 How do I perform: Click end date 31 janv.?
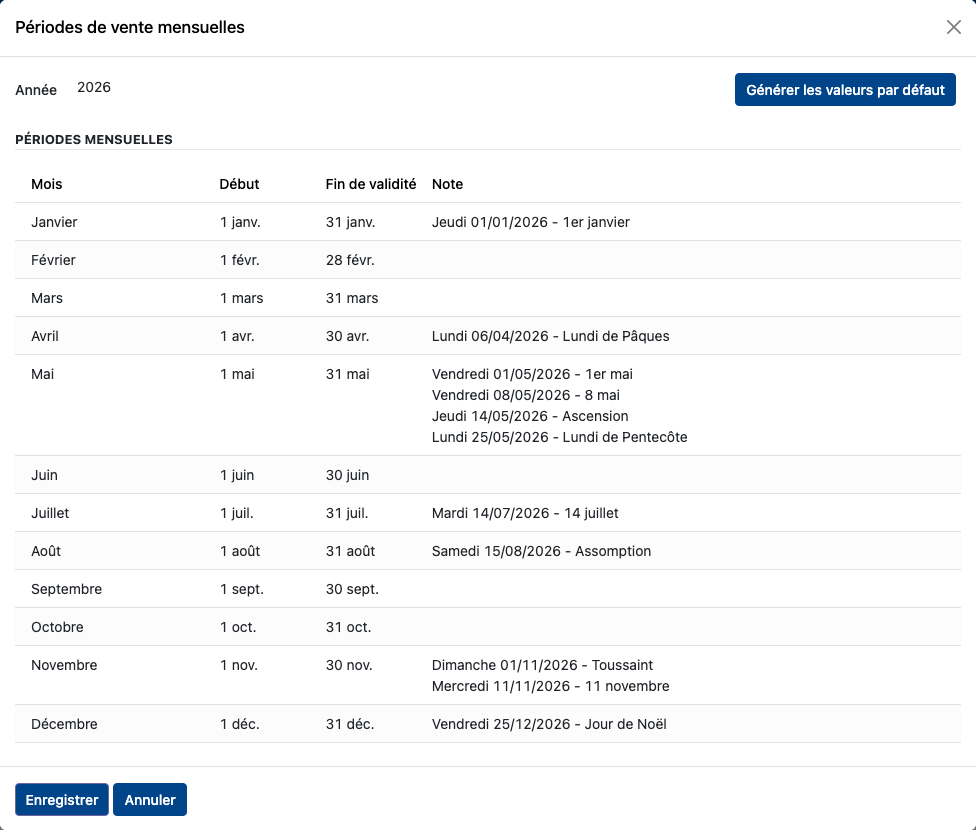[x=350, y=222]
